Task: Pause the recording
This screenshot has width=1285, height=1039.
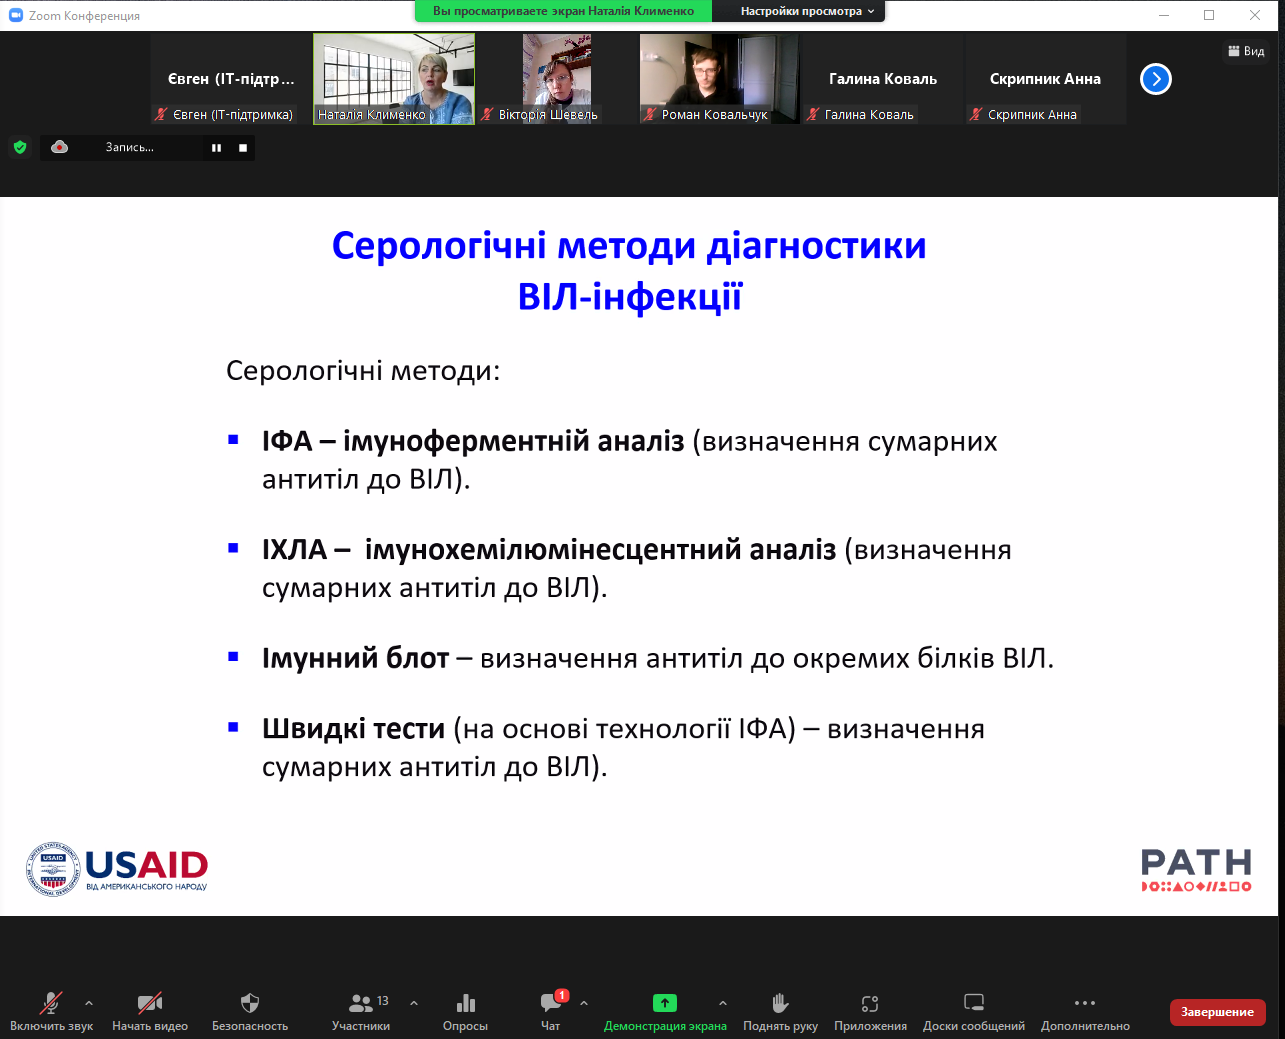Action: (x=216, y=148)
